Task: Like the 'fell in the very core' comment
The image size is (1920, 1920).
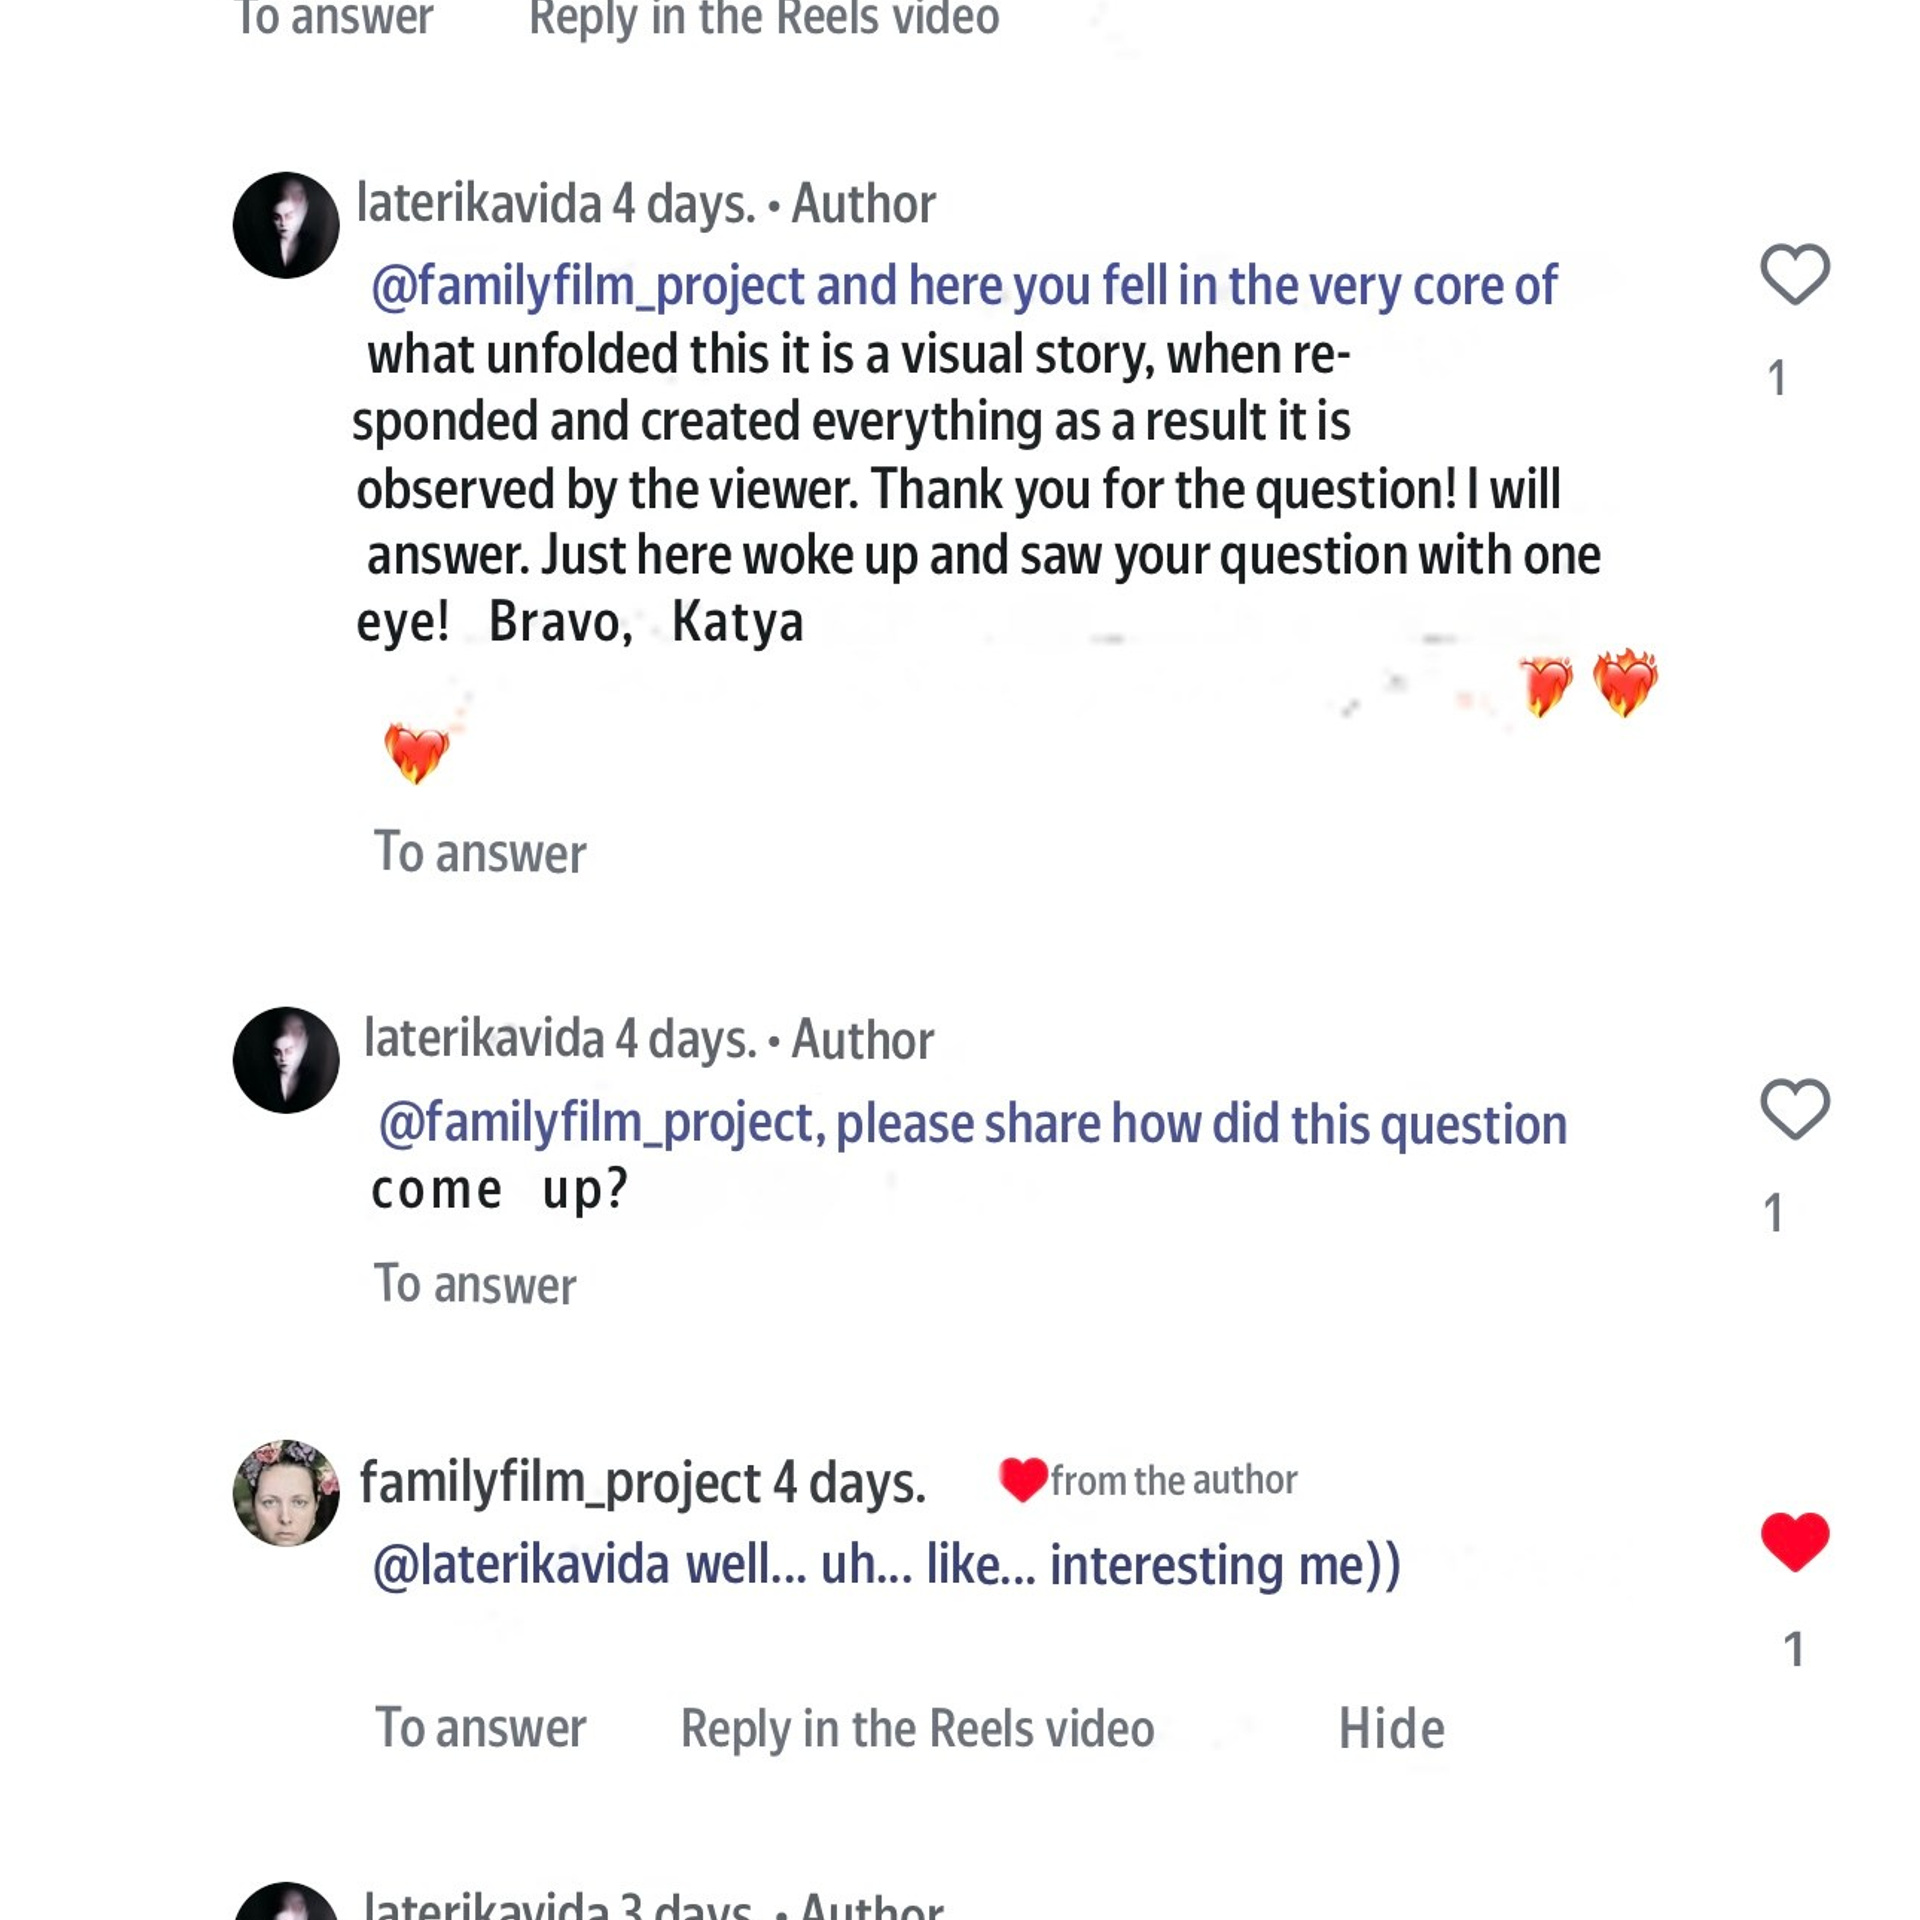Action: coord(1794,273)
